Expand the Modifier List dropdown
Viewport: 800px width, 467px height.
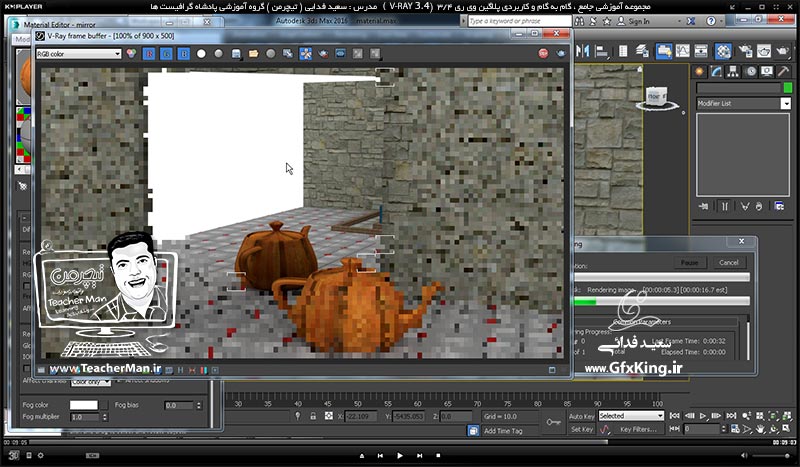[x=786, y=104]
